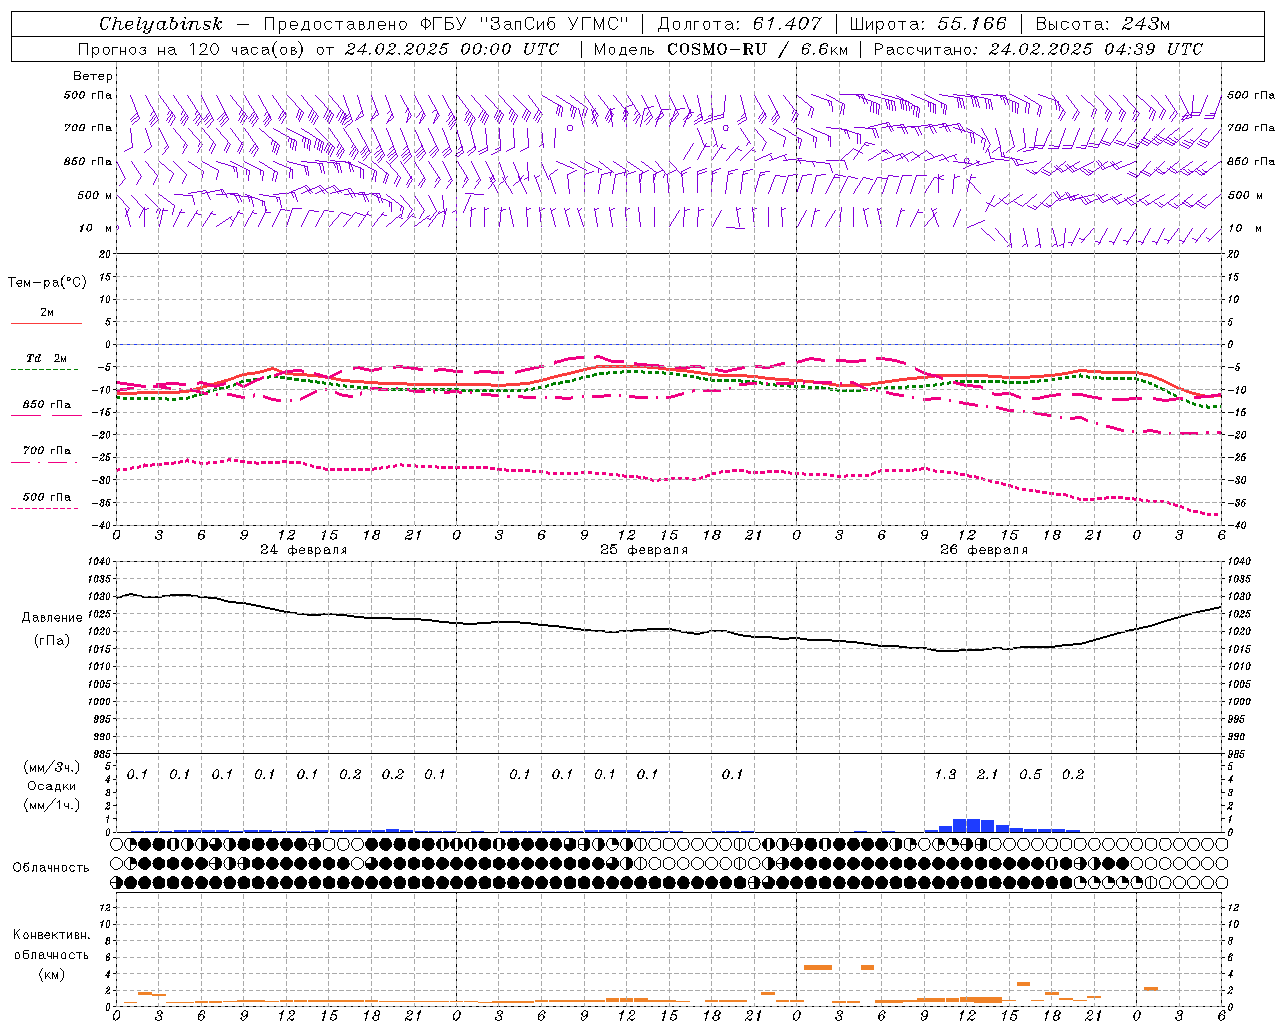Click the (мм/1ч.) unit label
The width and height of the screenshot is (1280, 1024).
(51, 805)
